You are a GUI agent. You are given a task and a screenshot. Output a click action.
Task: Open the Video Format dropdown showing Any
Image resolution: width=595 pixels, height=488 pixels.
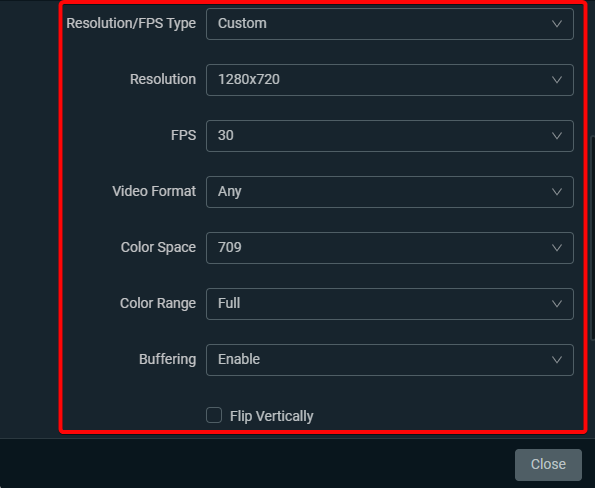(390, 192)
